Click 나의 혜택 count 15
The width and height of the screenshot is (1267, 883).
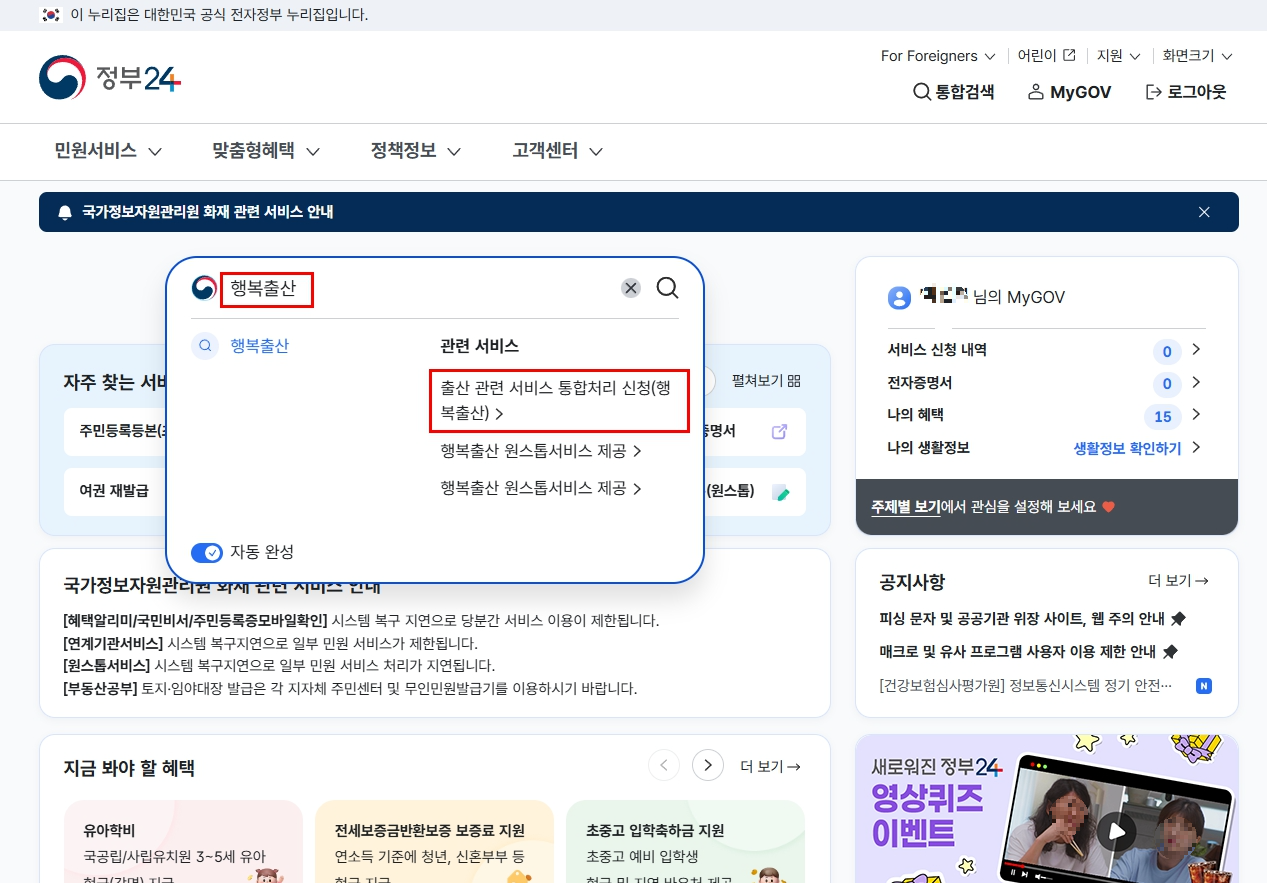1162,417
